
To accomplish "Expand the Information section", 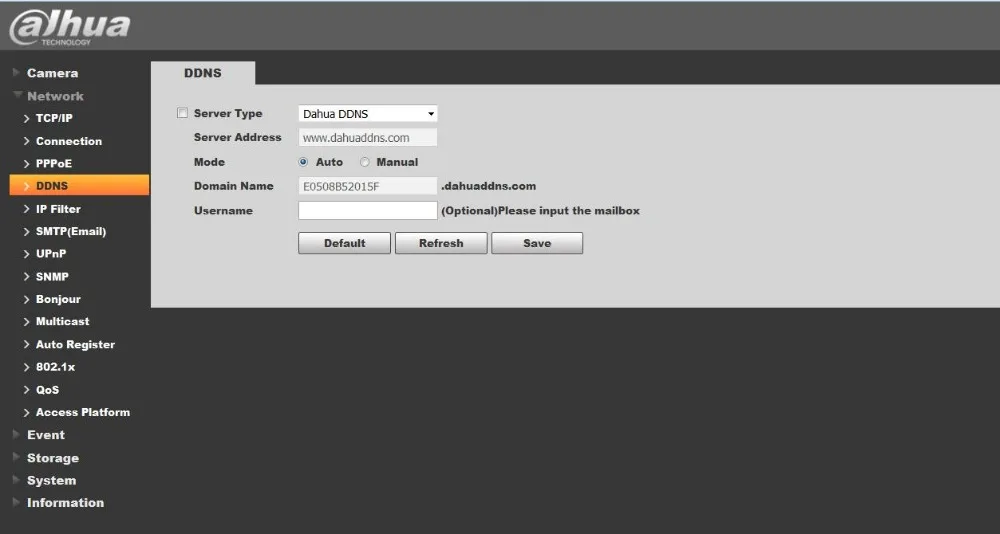I will click(x=65, y=503).
